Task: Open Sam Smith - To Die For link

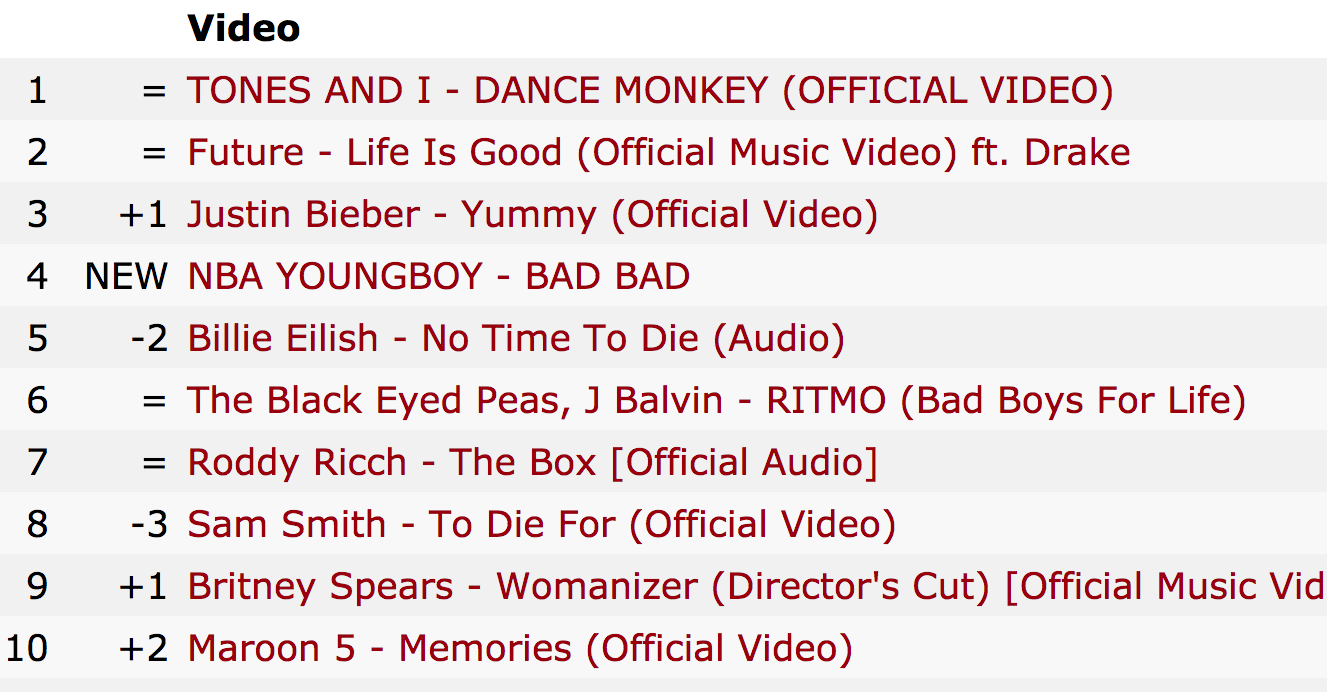Action: coord(541,525)
